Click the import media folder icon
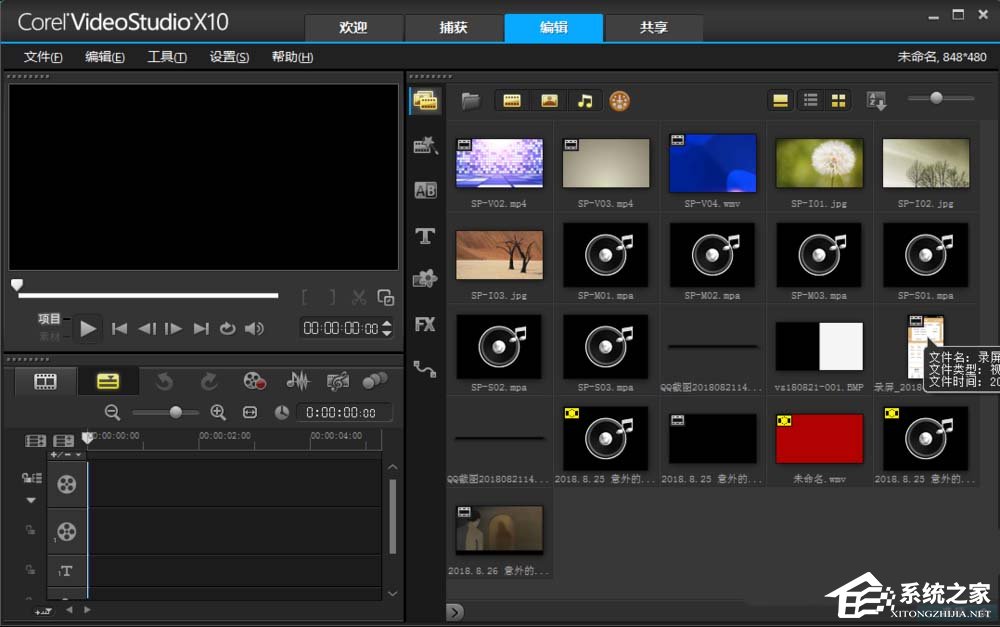 pyautogui.click(x=471, y=101)
